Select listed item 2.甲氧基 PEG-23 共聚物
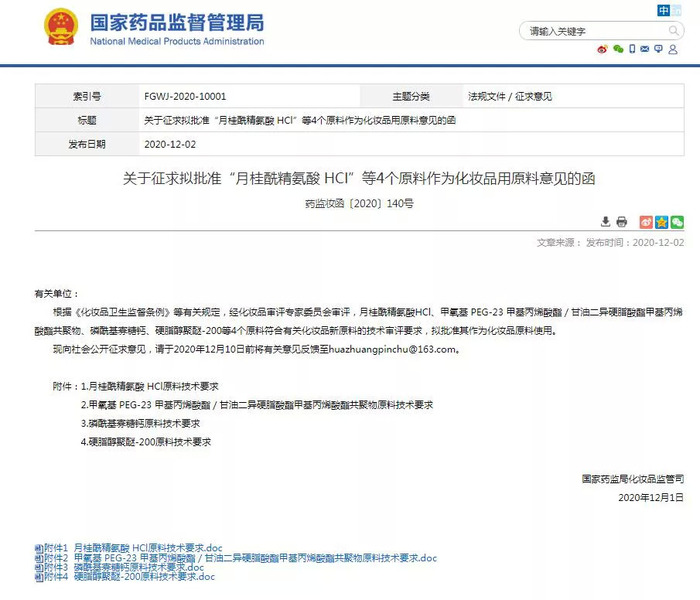Viewport: 700px width, 600px height. 257,405
